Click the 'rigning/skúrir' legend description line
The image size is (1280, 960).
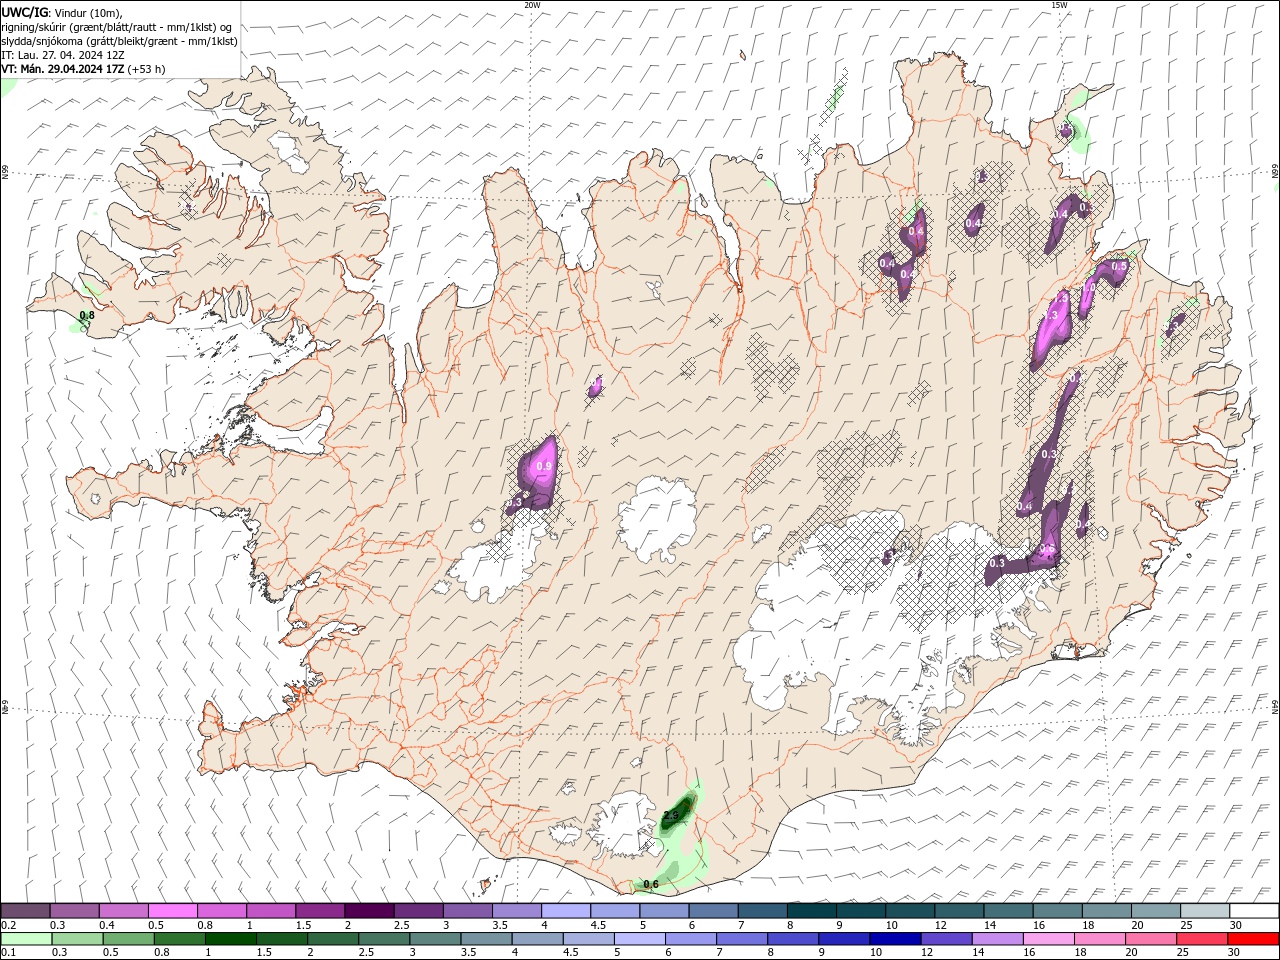pos(117,27)
